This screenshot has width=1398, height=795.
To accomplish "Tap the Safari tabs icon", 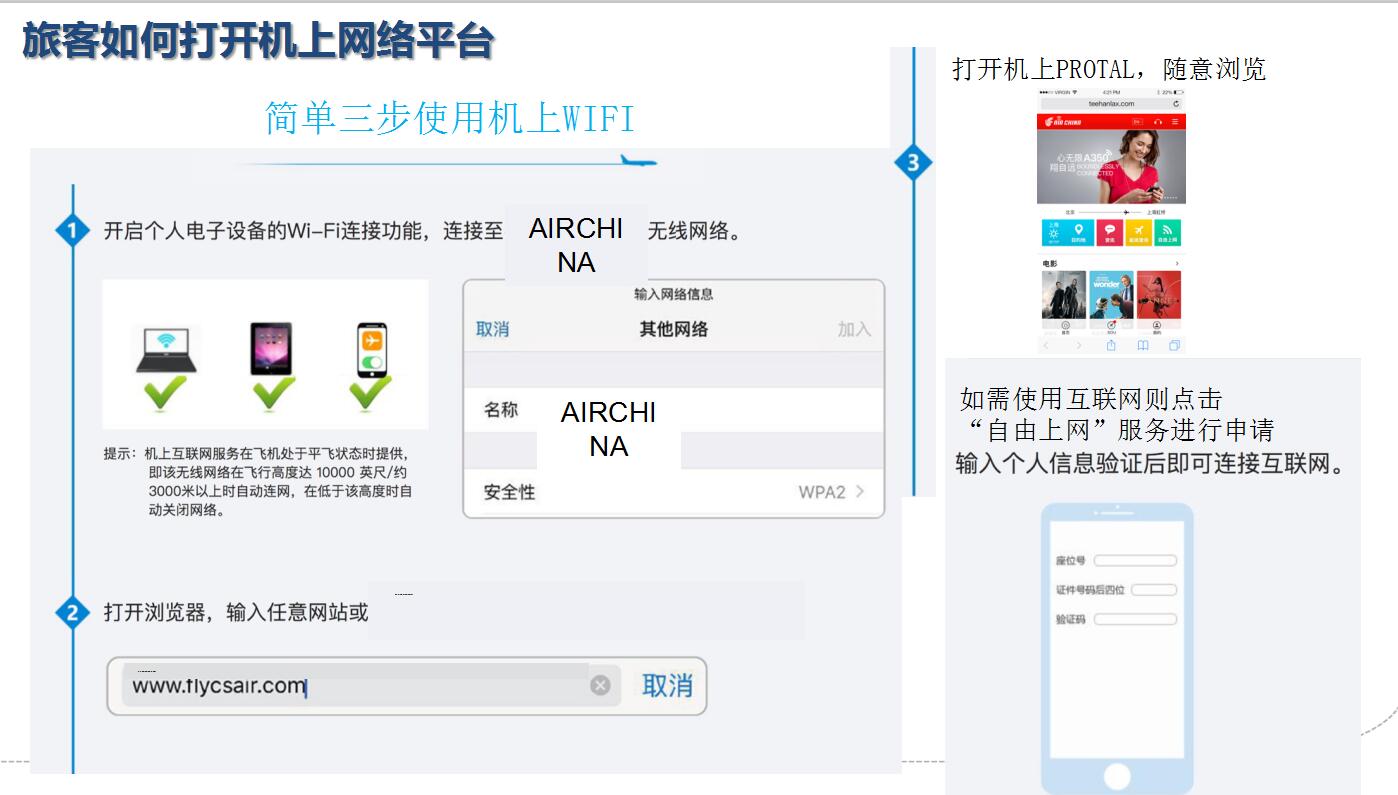I will [x=1174, y=345].
